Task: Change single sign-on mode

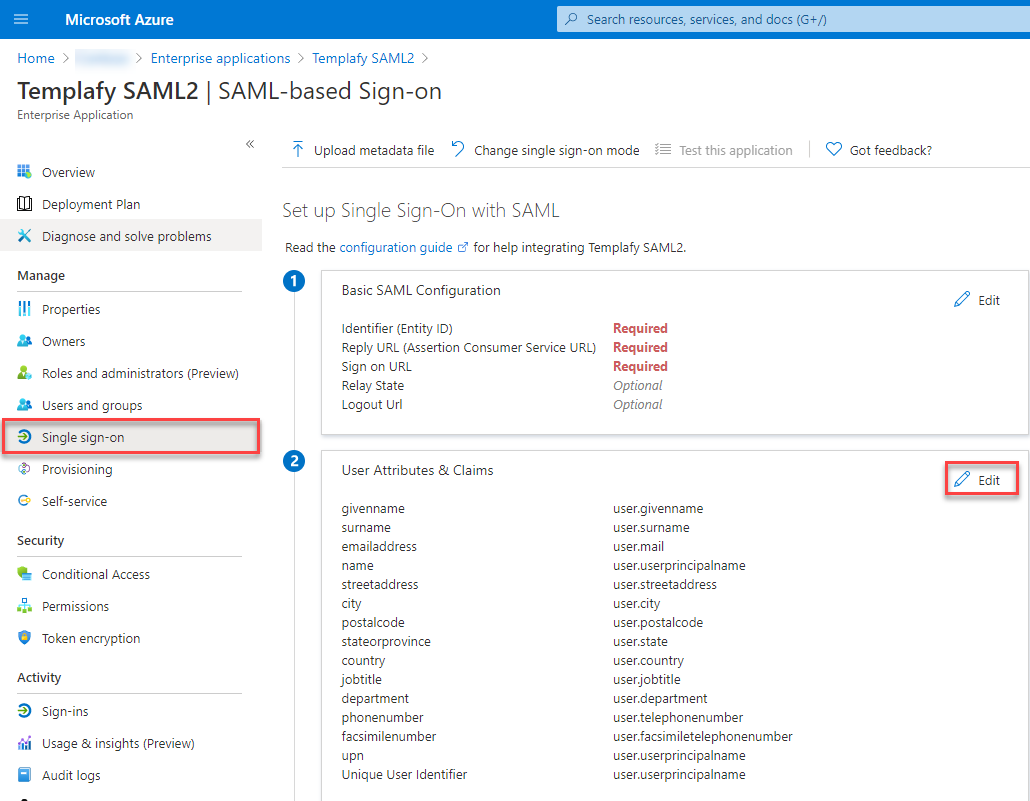Action: point(554,149)
